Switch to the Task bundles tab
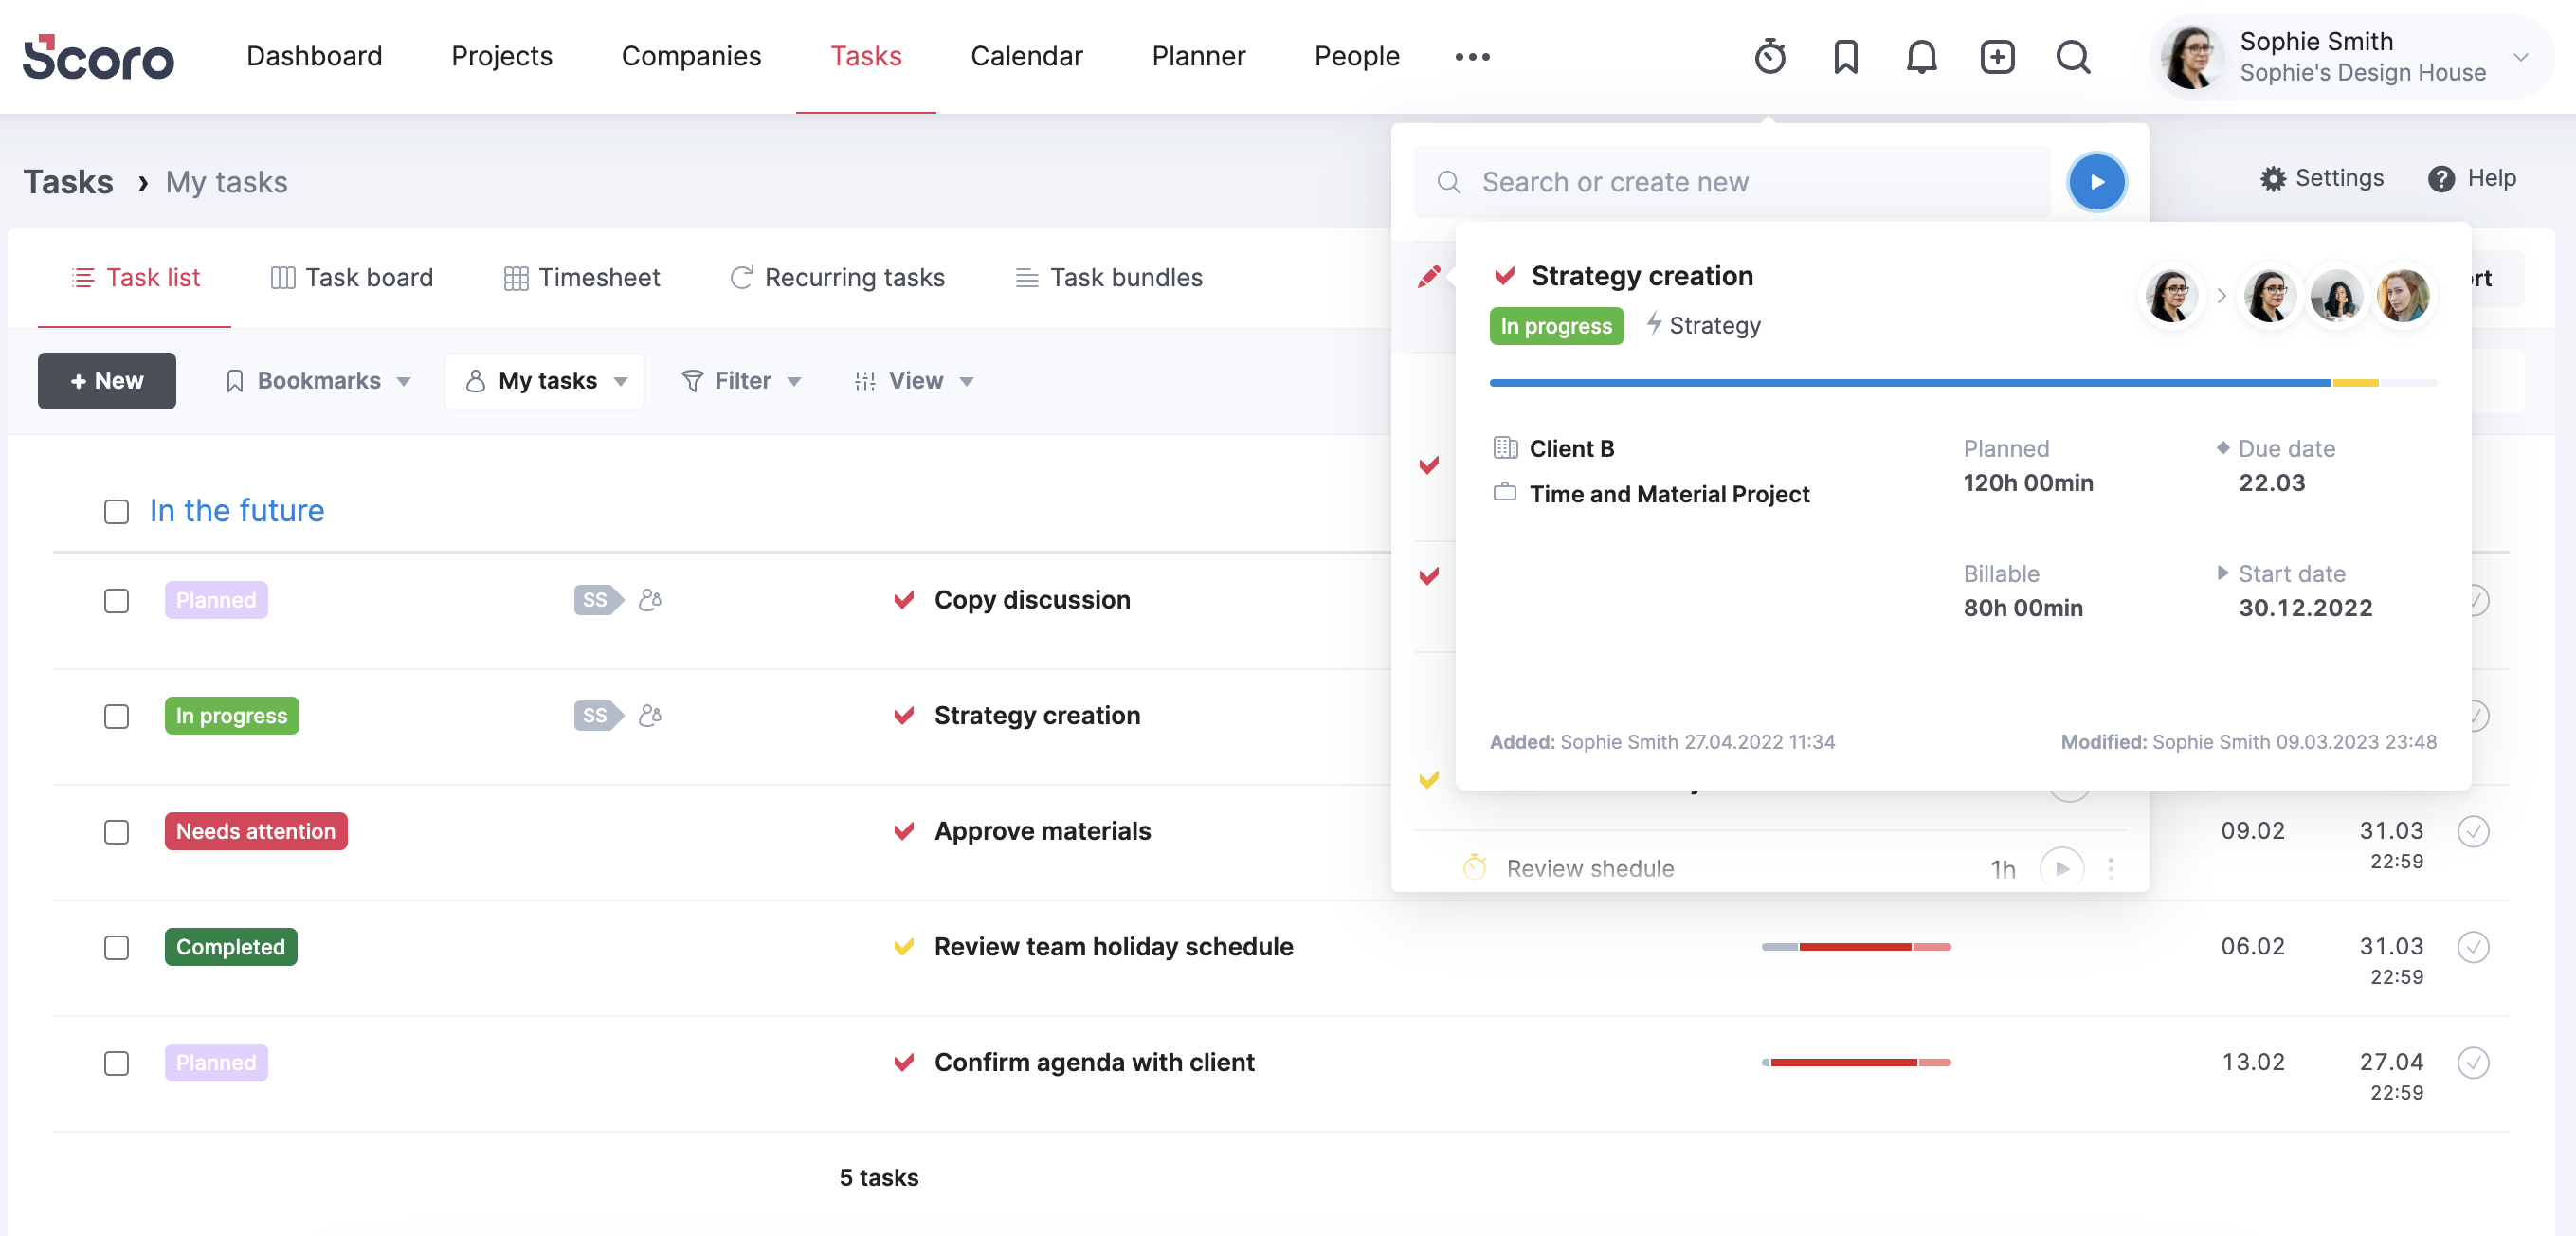The image size is (2576, 1236). [x=1109, y=278]
